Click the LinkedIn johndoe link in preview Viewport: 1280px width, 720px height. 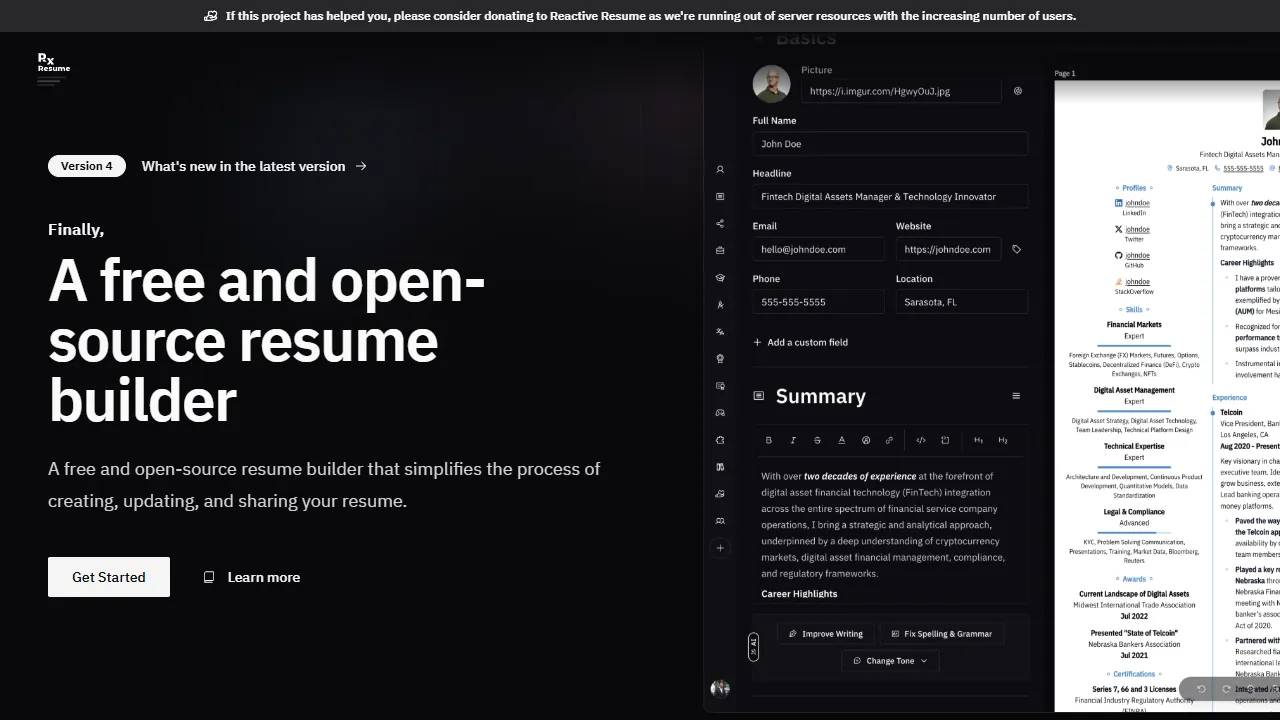pos(1137,203)
